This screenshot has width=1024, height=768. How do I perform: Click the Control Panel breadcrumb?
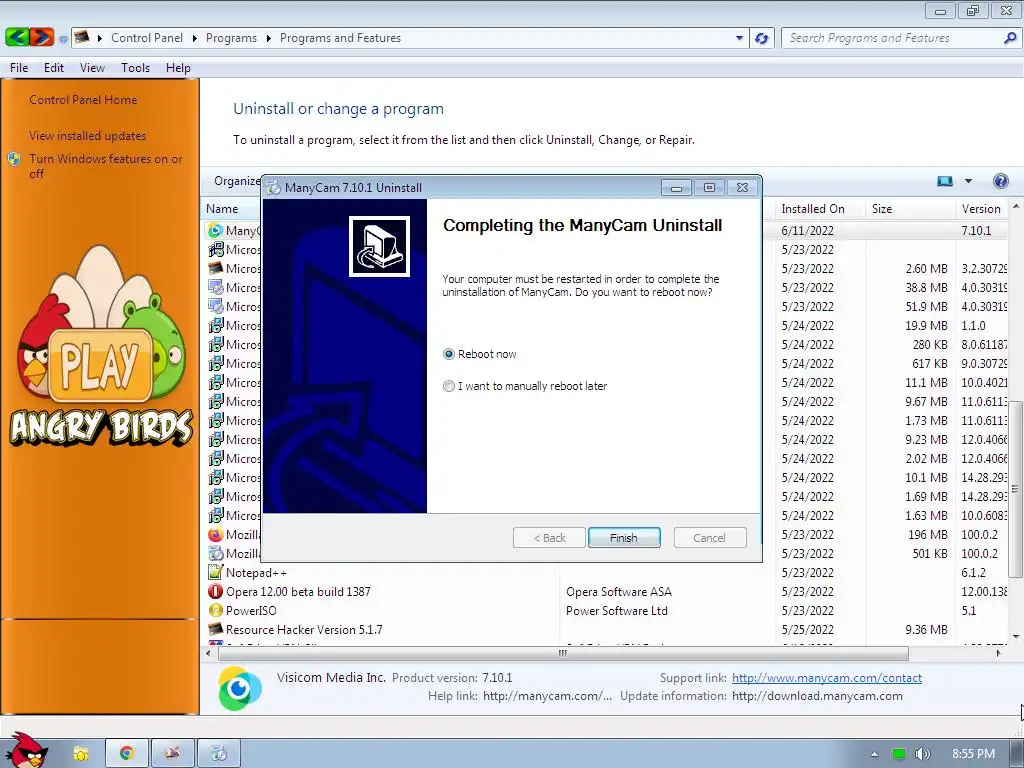(147, 38)
